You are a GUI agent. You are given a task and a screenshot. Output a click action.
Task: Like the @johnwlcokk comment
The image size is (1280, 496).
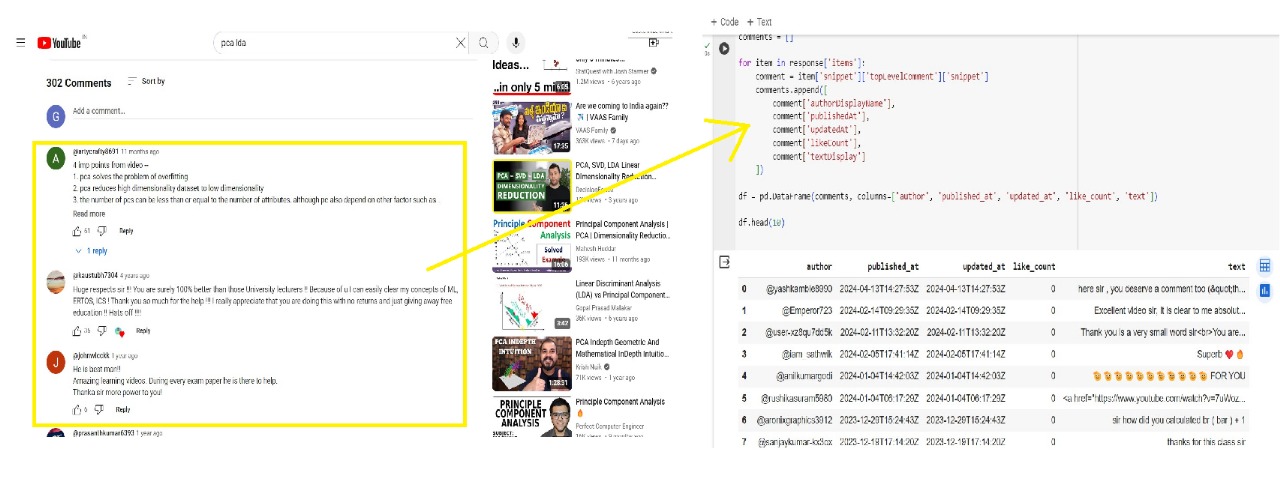(77, 409)
